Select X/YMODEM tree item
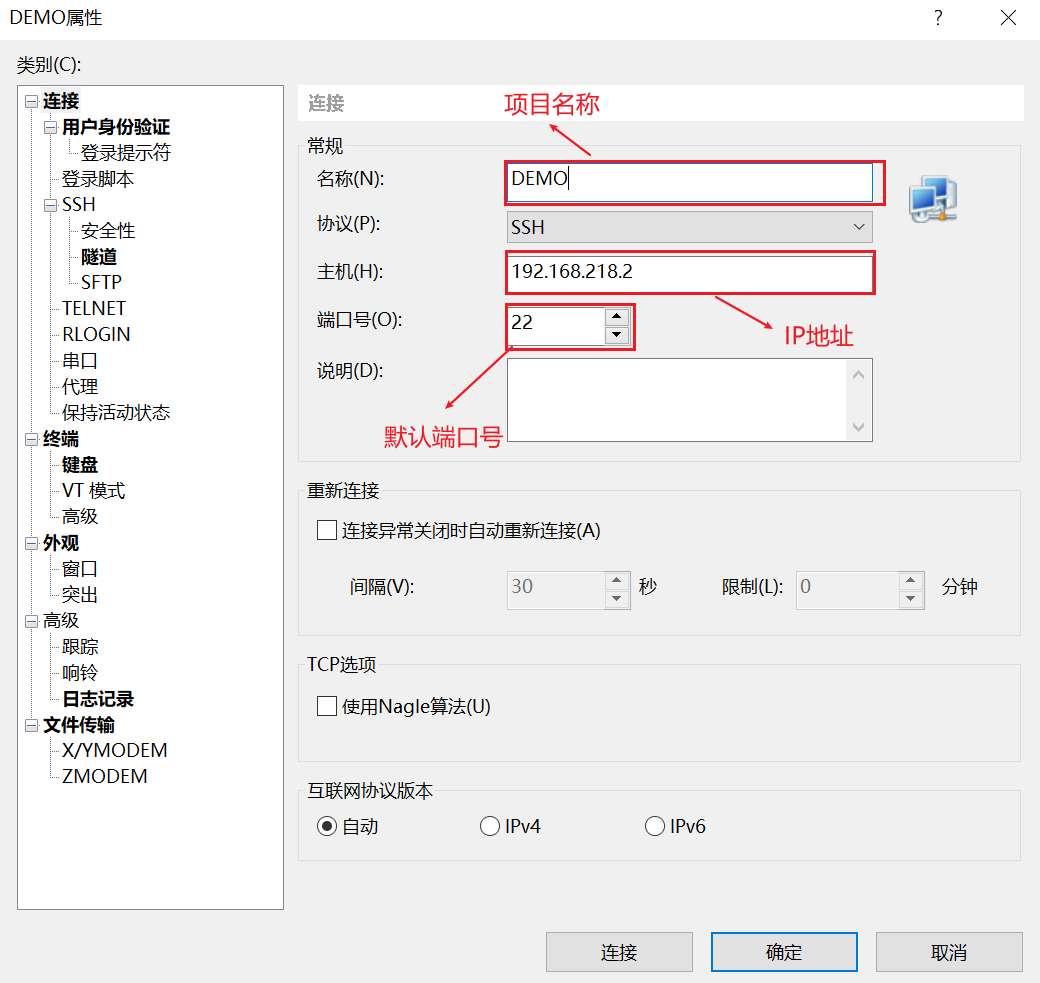Viewport: 1040px width, 983px height. click(x=115, y=751)
